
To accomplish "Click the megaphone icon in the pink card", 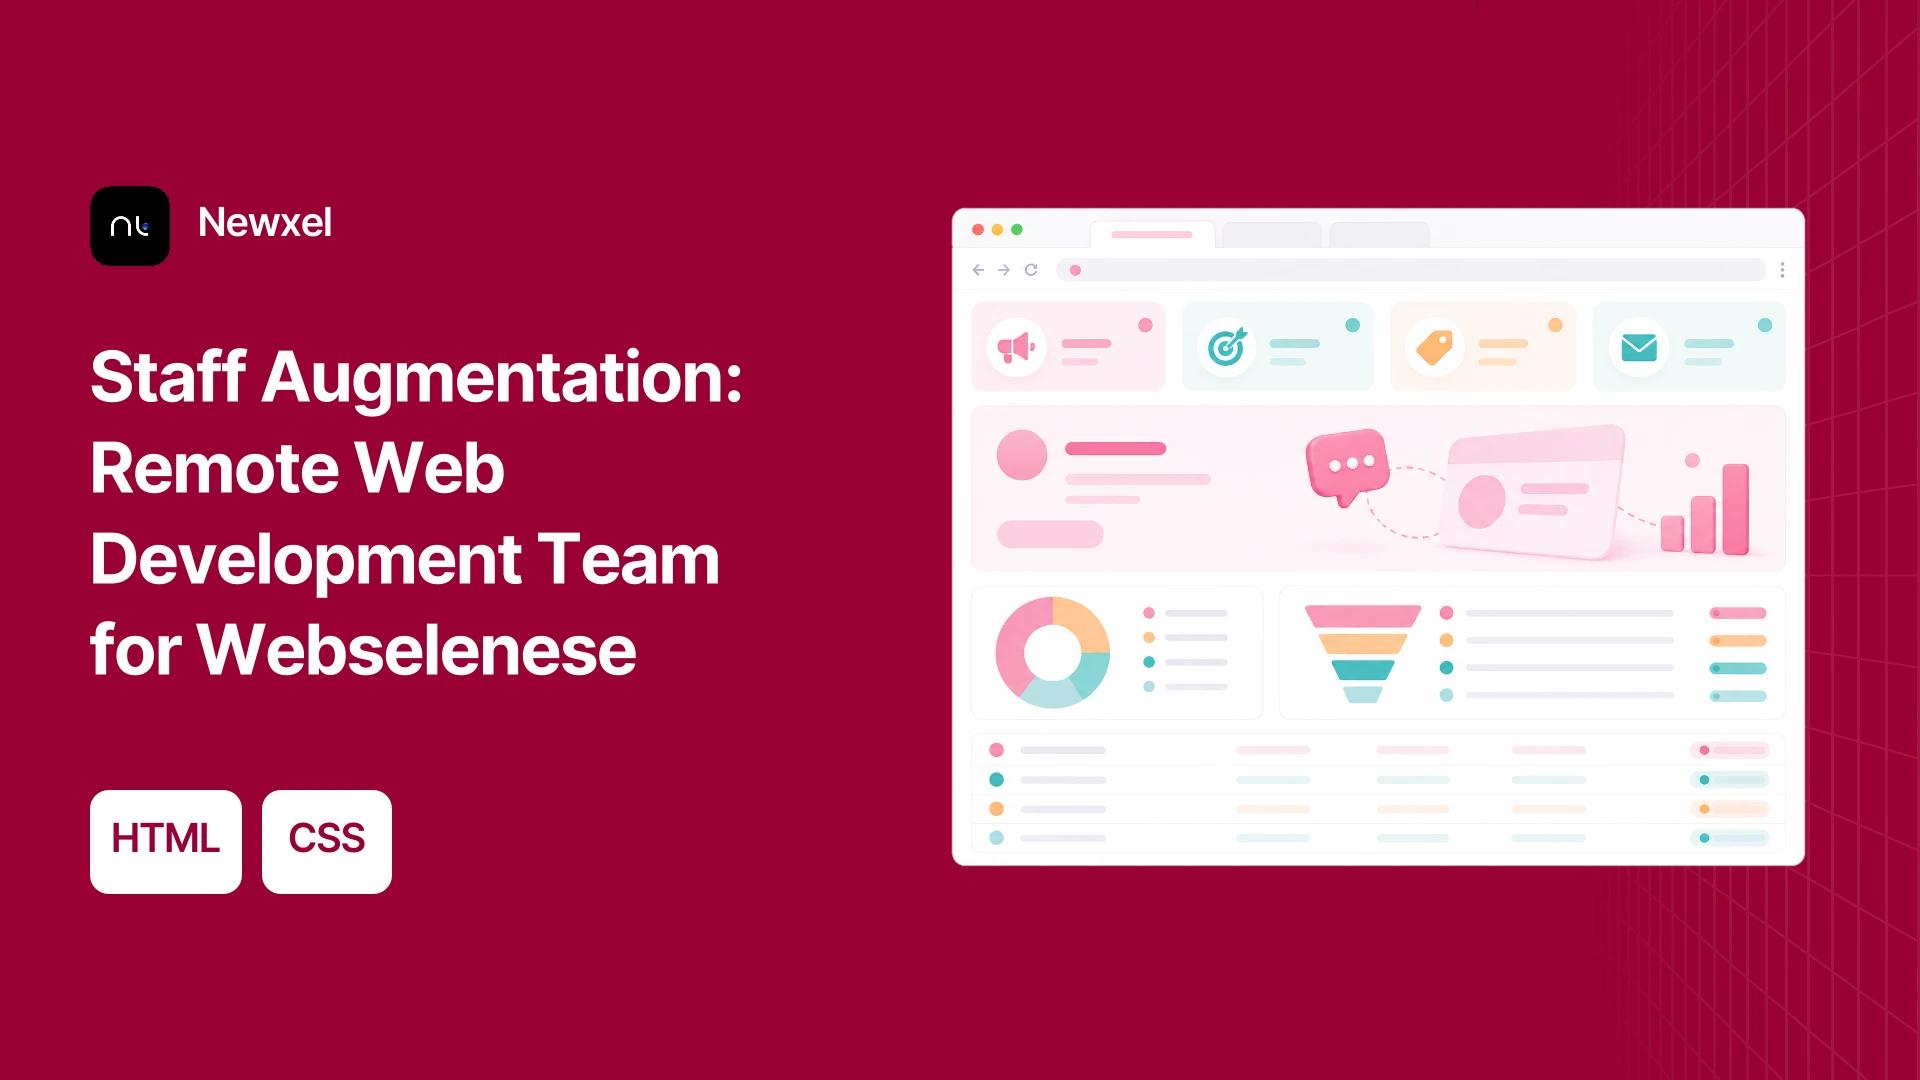I will click(1016, 347).
